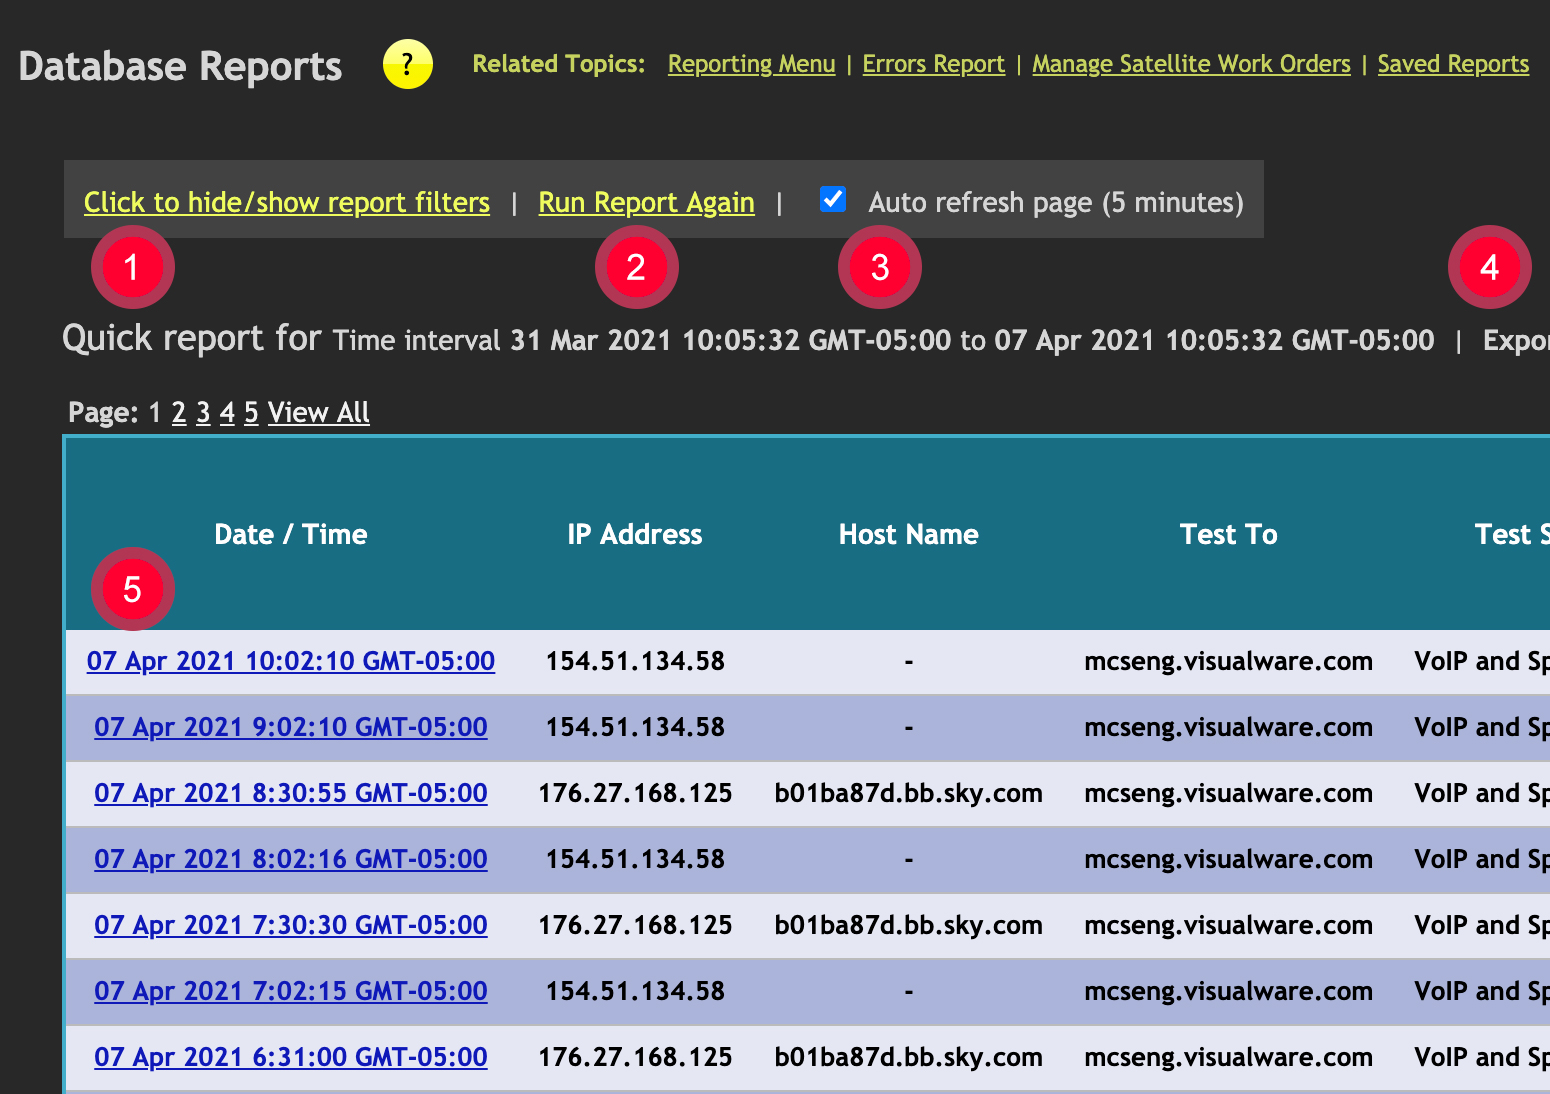Open the Errors Report
The image size is (1550, 1094).
pyautogui.click(x=933, y=63)
